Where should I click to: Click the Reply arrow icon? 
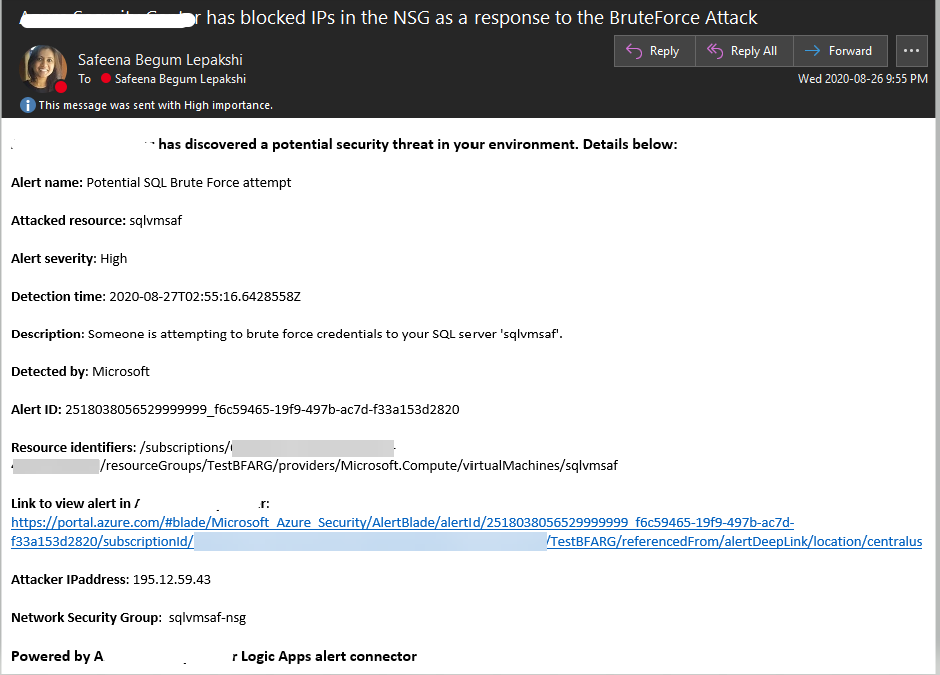click(633, 51)
